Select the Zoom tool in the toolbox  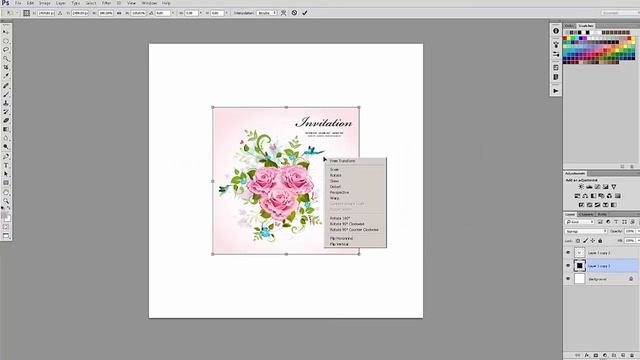[x=6, y=201]
